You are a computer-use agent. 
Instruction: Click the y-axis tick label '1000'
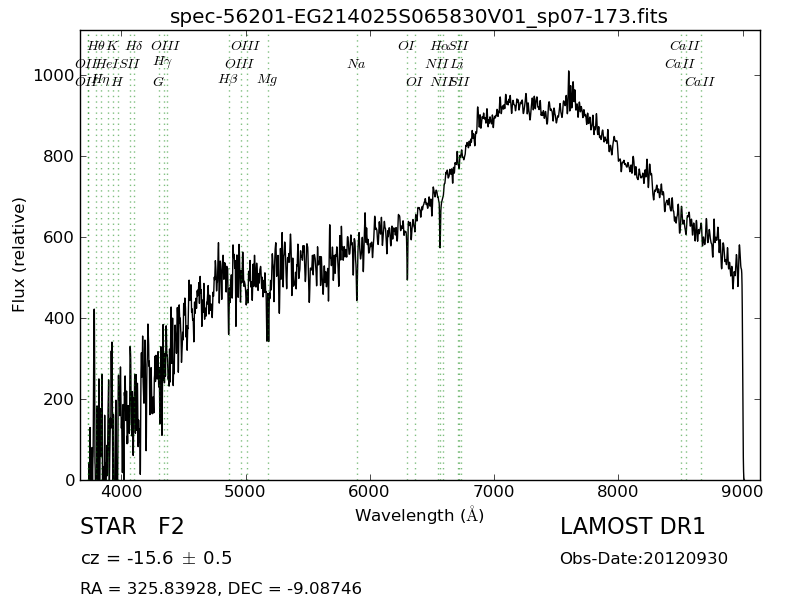pos(54,76)
